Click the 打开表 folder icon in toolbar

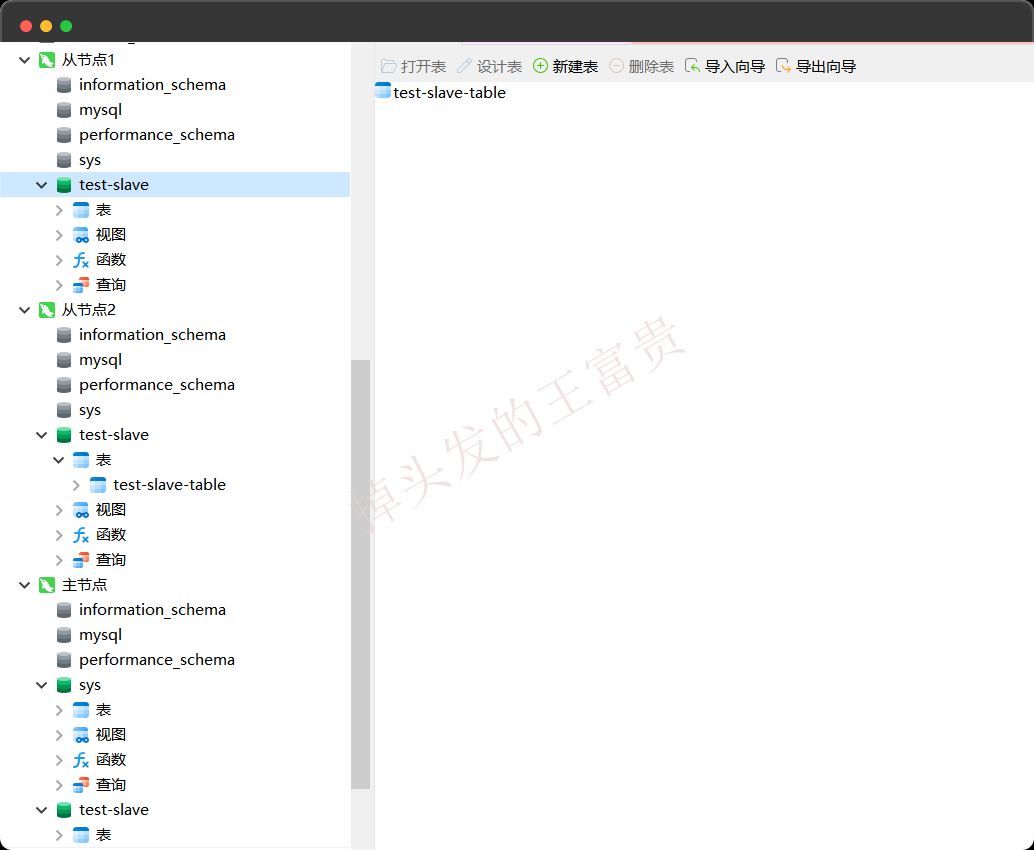point(388,66)
